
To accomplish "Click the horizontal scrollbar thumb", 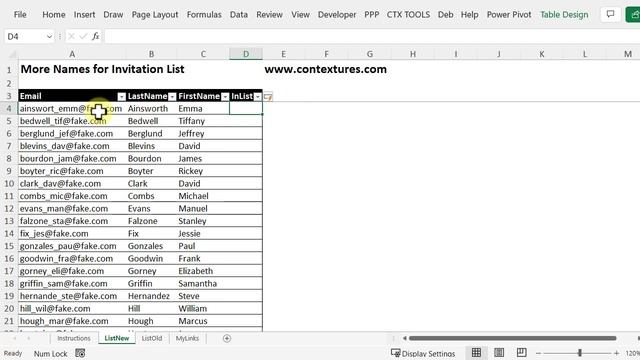I will [x=512, y=338].
